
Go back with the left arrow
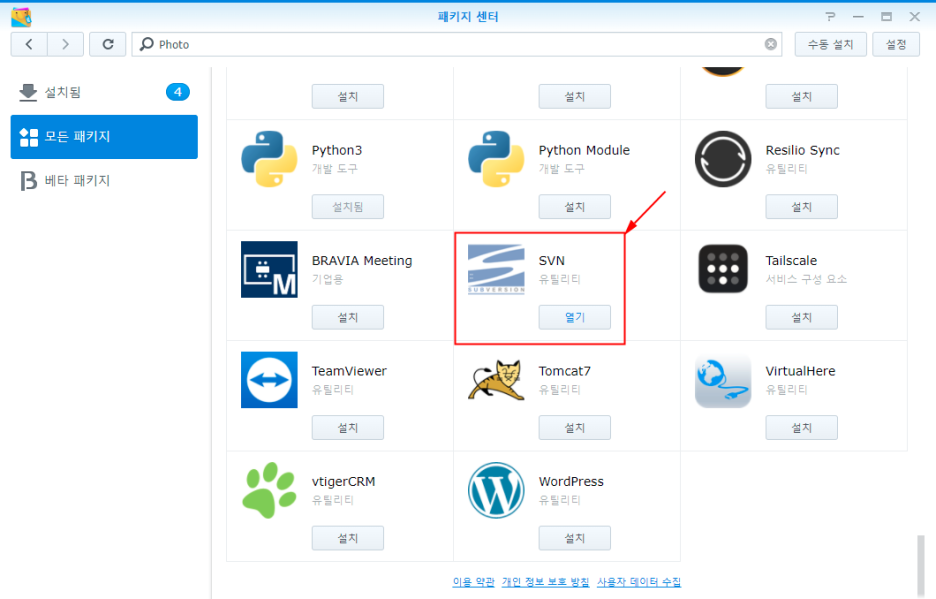29,44
